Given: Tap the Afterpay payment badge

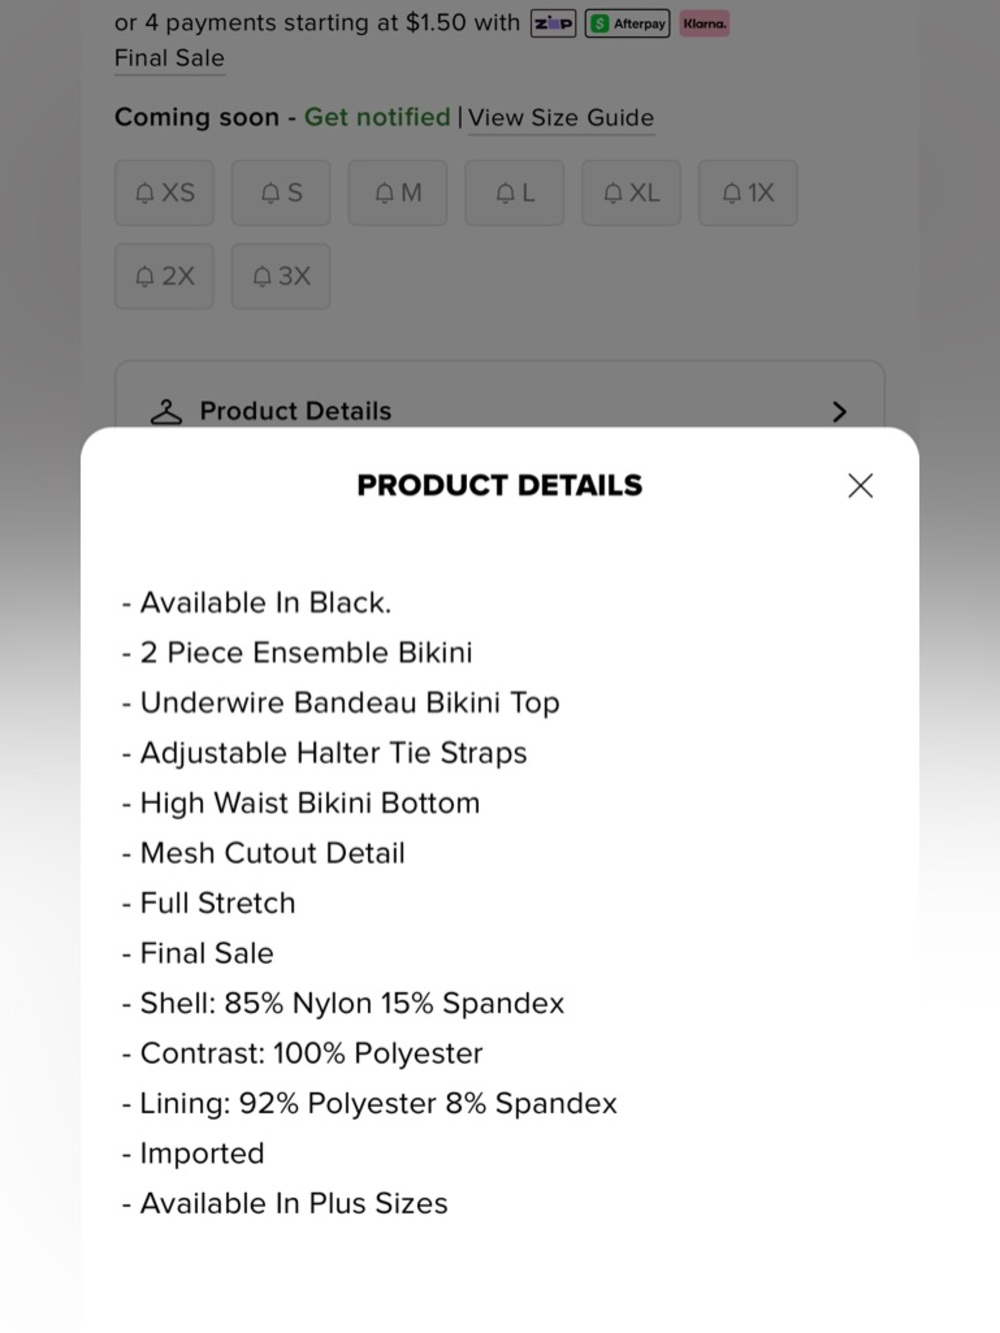Looking at the screenshot, I should 627,24.
